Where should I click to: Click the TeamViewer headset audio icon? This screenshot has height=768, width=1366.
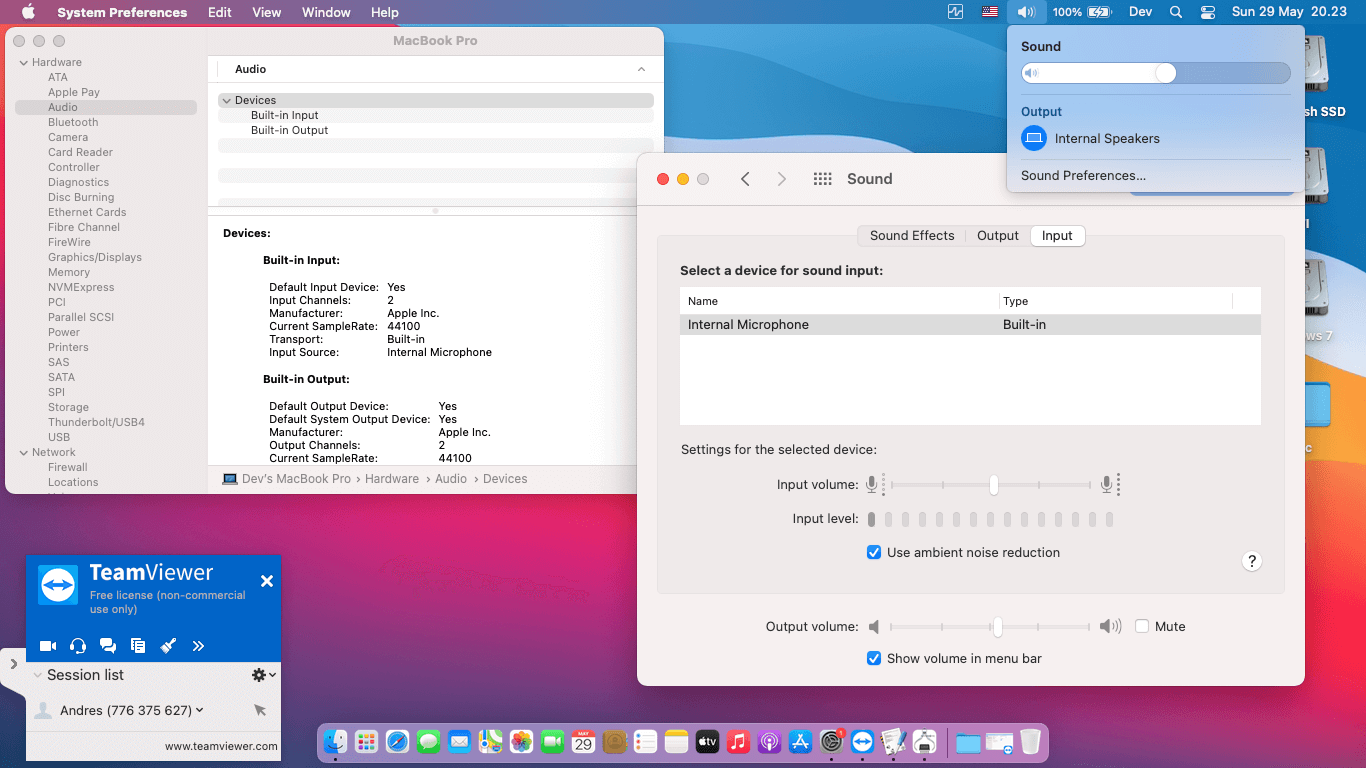78,646
